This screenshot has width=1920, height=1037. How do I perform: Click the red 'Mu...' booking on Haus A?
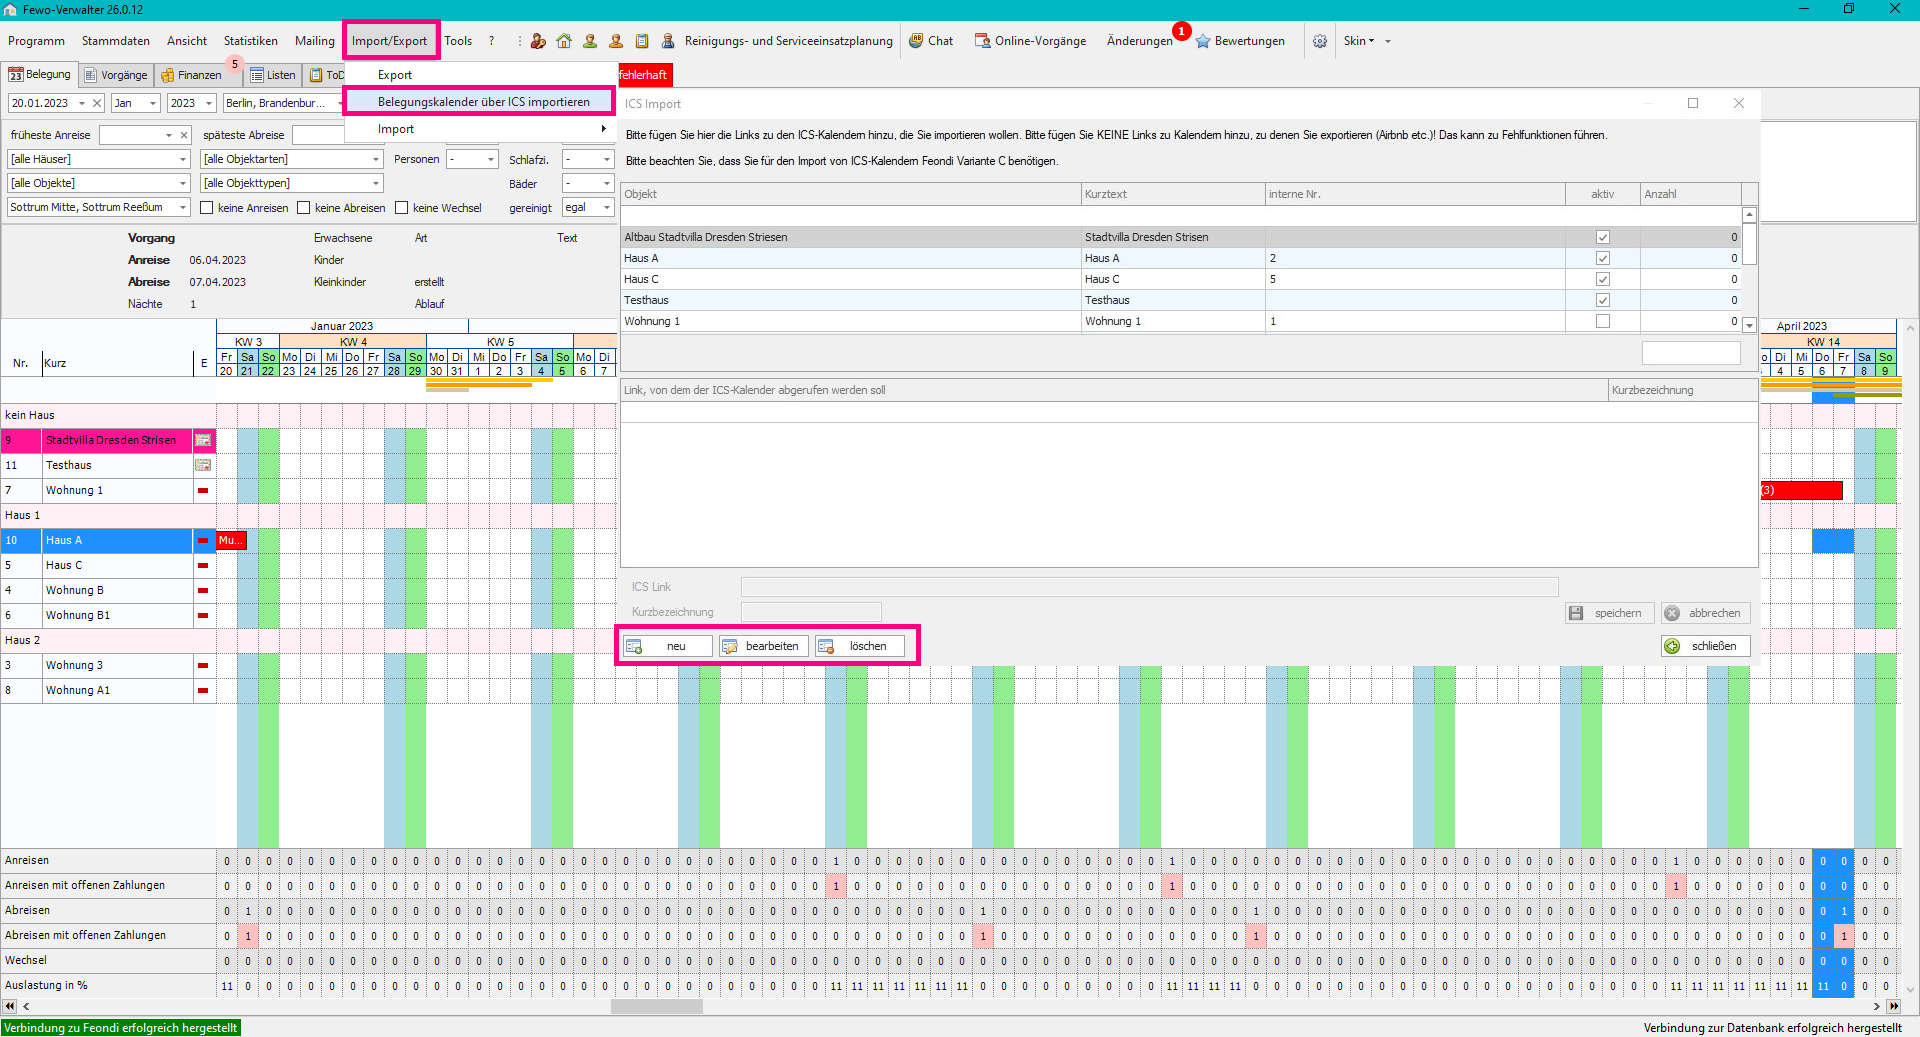point(231,540)
